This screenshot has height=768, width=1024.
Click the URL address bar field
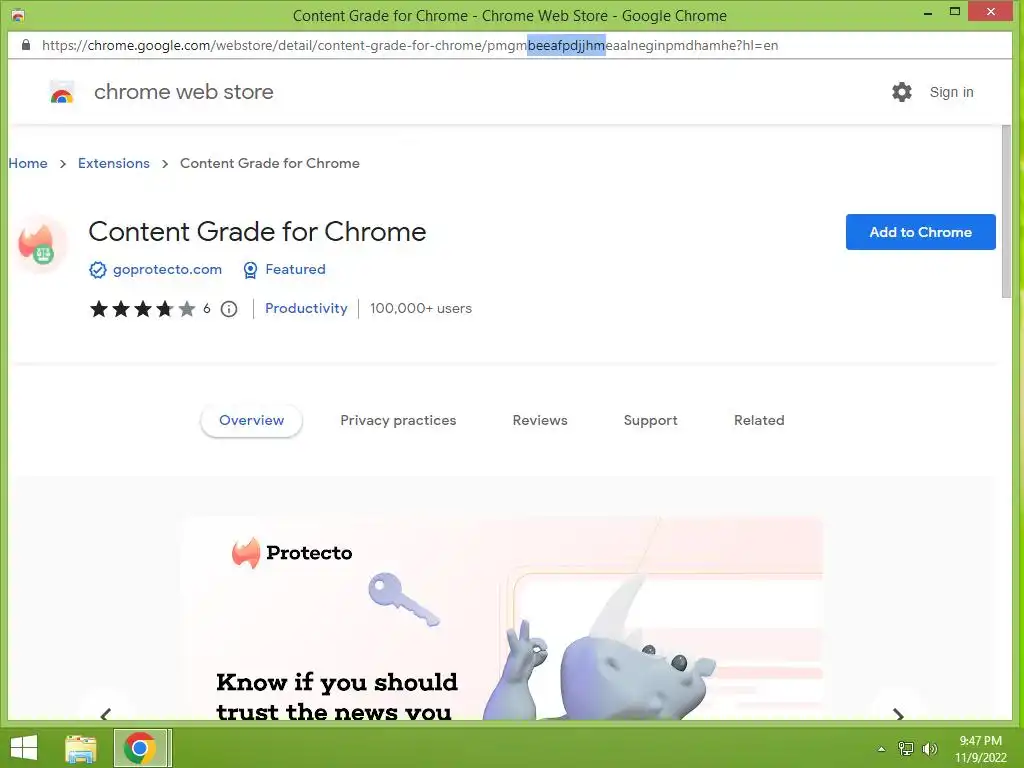pos(509,45)
